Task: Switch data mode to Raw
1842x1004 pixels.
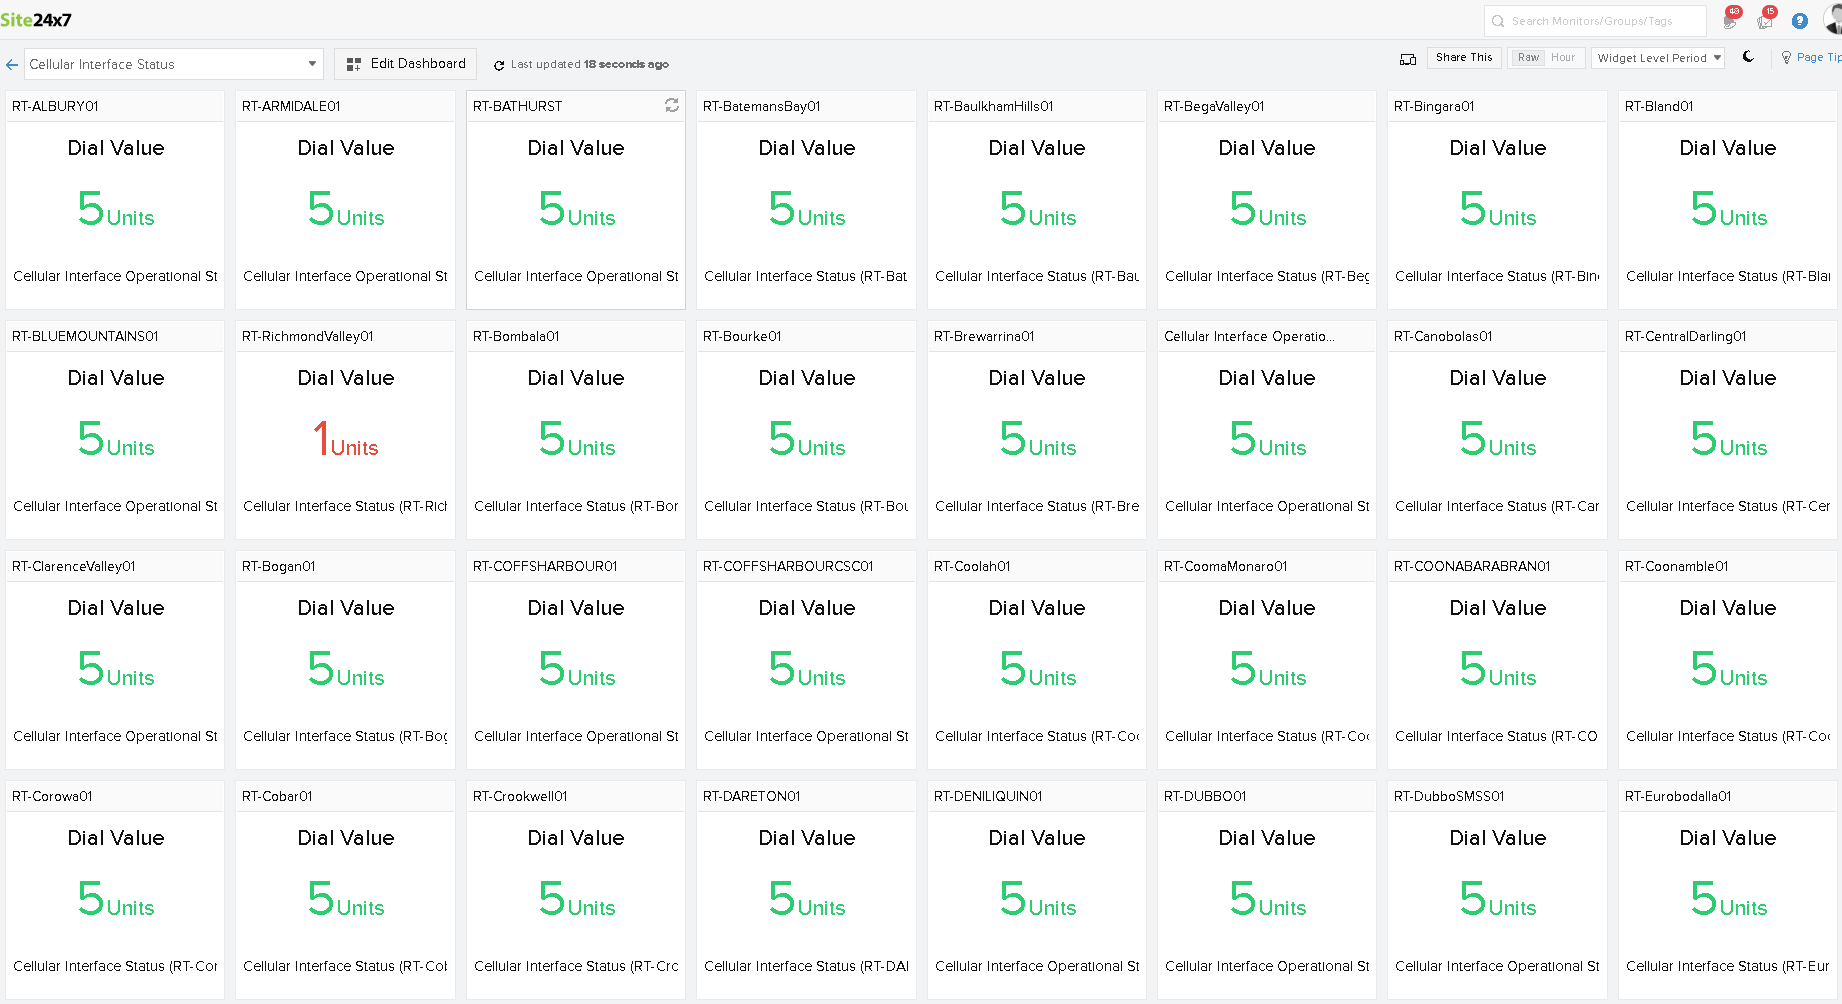Action: point(1528,58)
